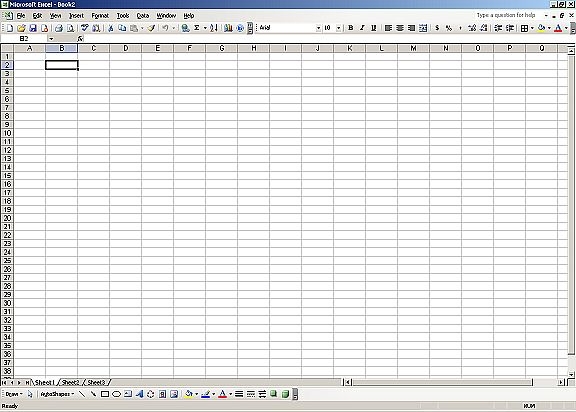Screen dimensions: 576x412
Task: Toggle Italic formatting button
Action: 362,28
